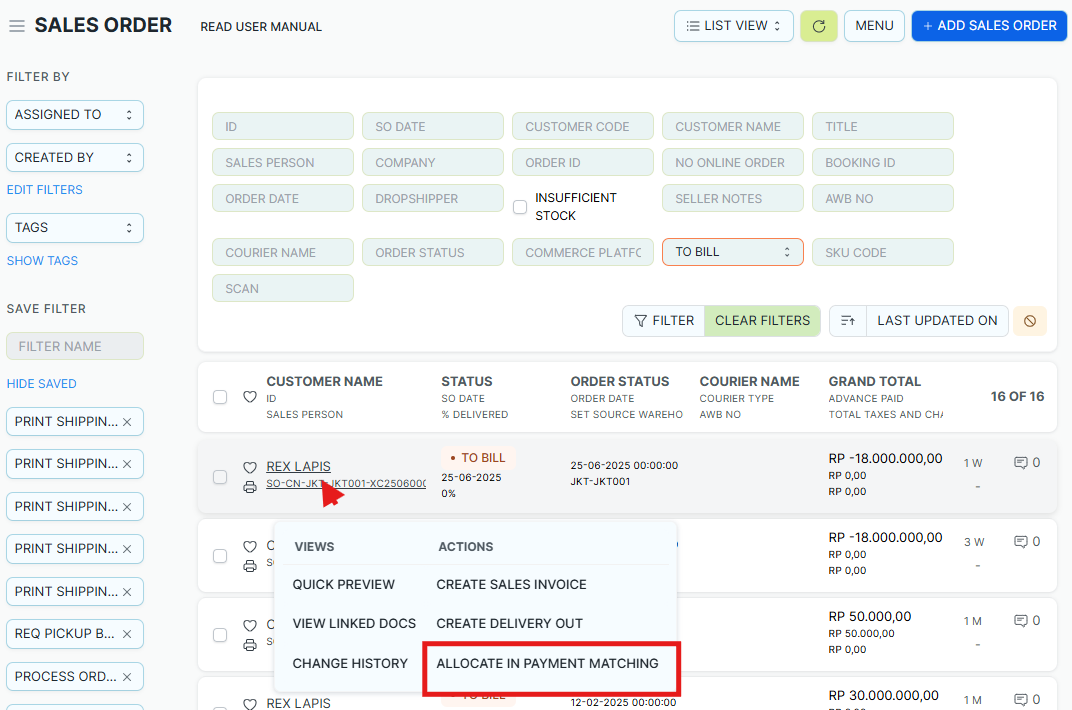Viewport: 1072px width, 710px height.
Task: Click the SO DATE filter field
Action: (x=433, y=126)
